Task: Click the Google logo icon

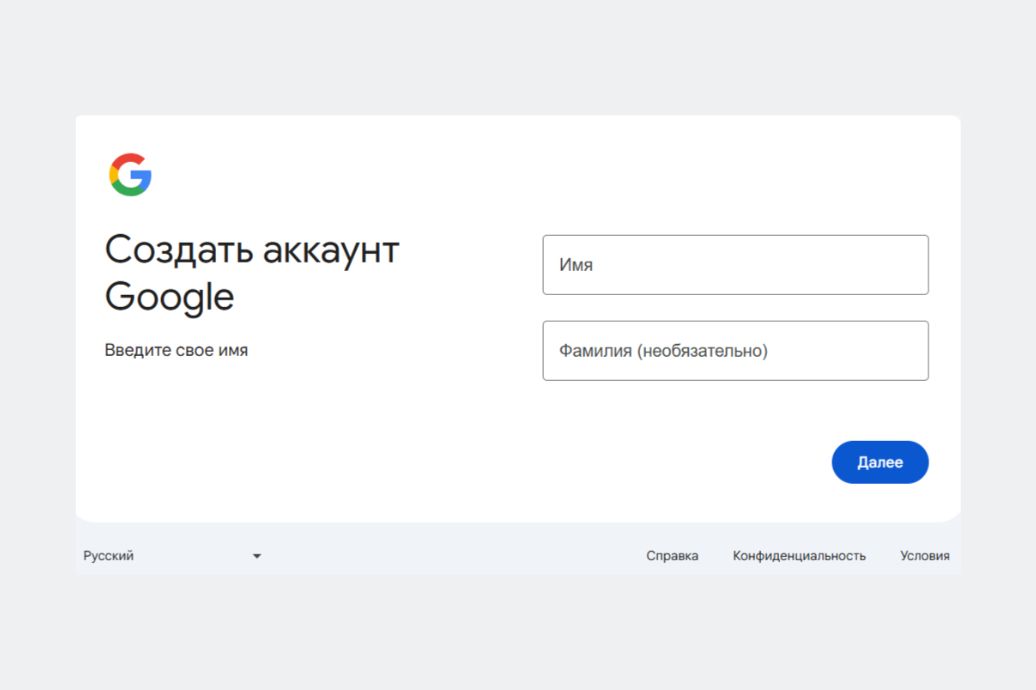Action: pyautogui.click(x=130, y=175)
